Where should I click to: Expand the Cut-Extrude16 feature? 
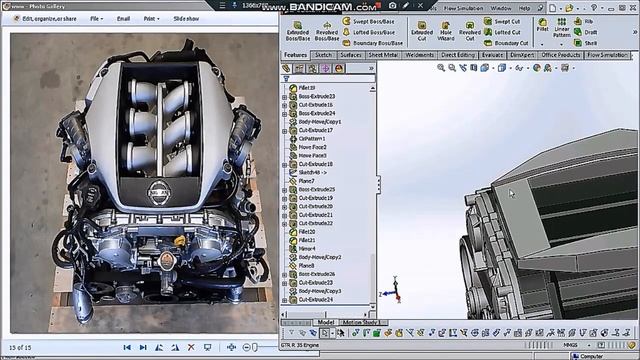[x=284, y=105]
